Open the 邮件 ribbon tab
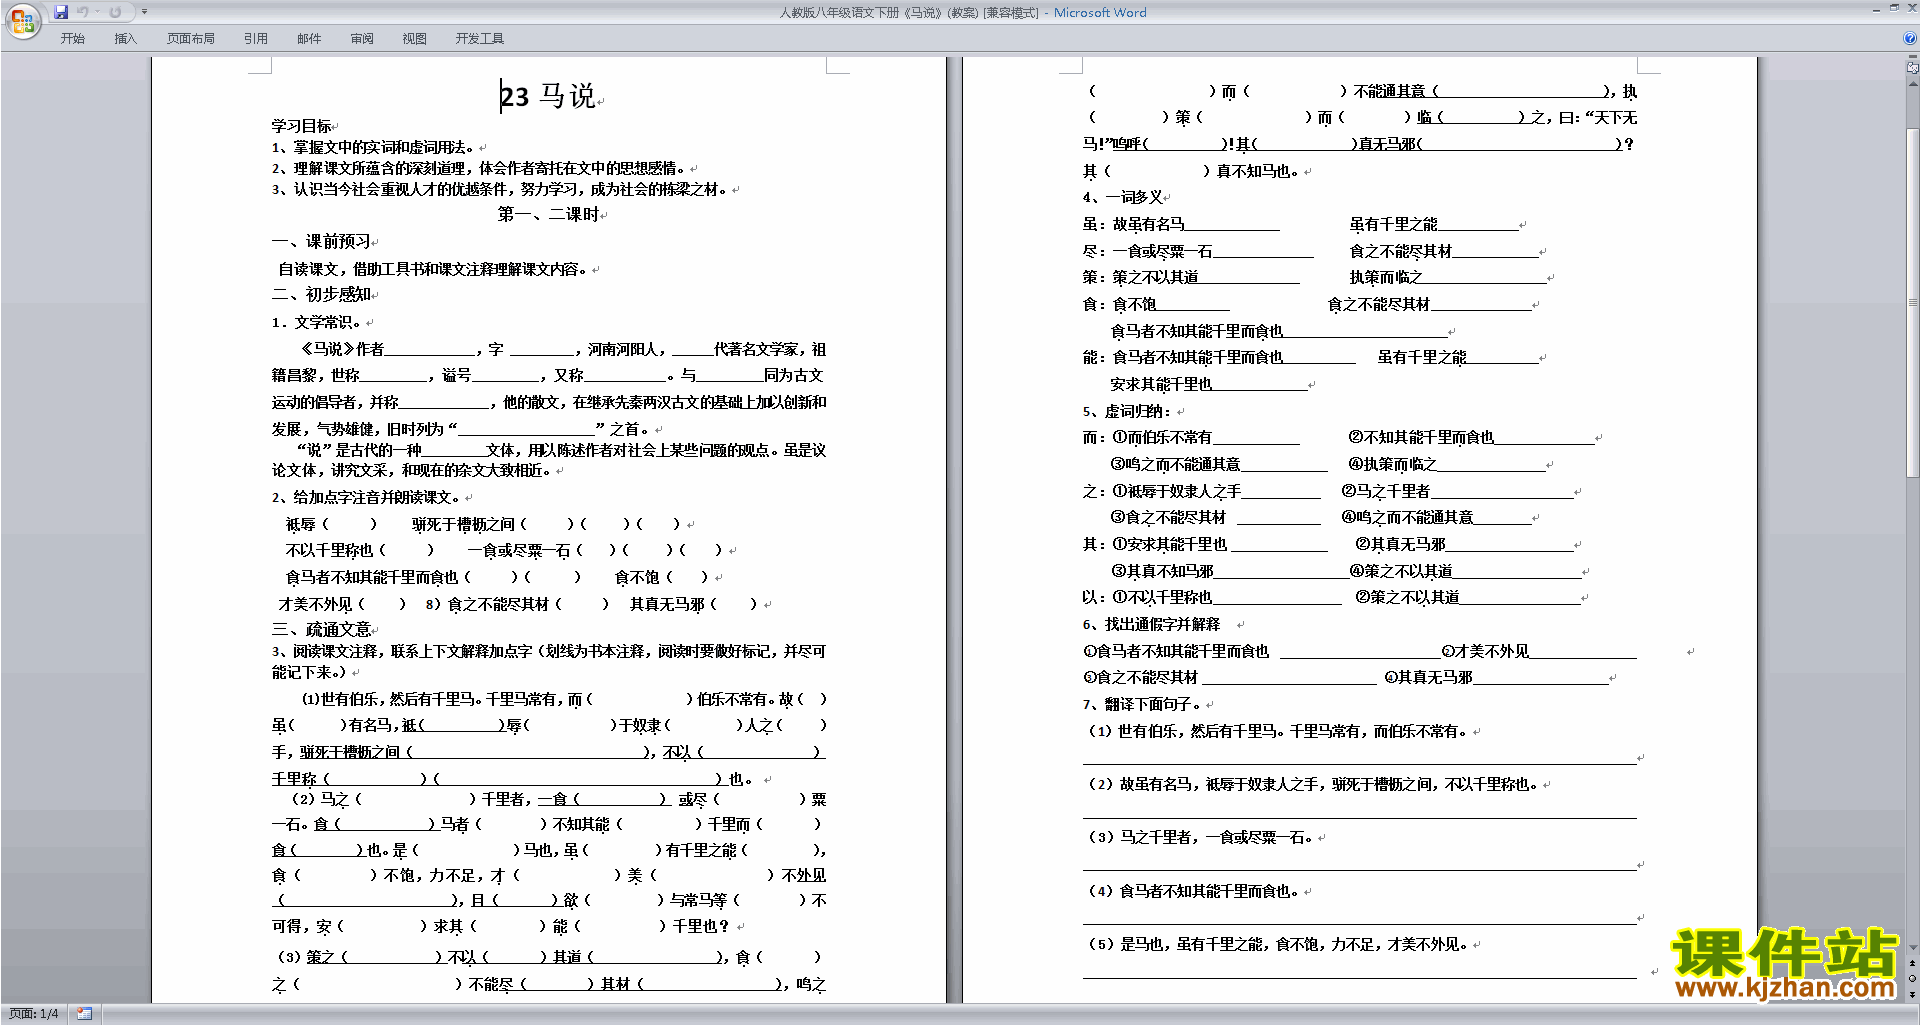This screenshot has width=1920, height=1025. [x=309, y=38]
